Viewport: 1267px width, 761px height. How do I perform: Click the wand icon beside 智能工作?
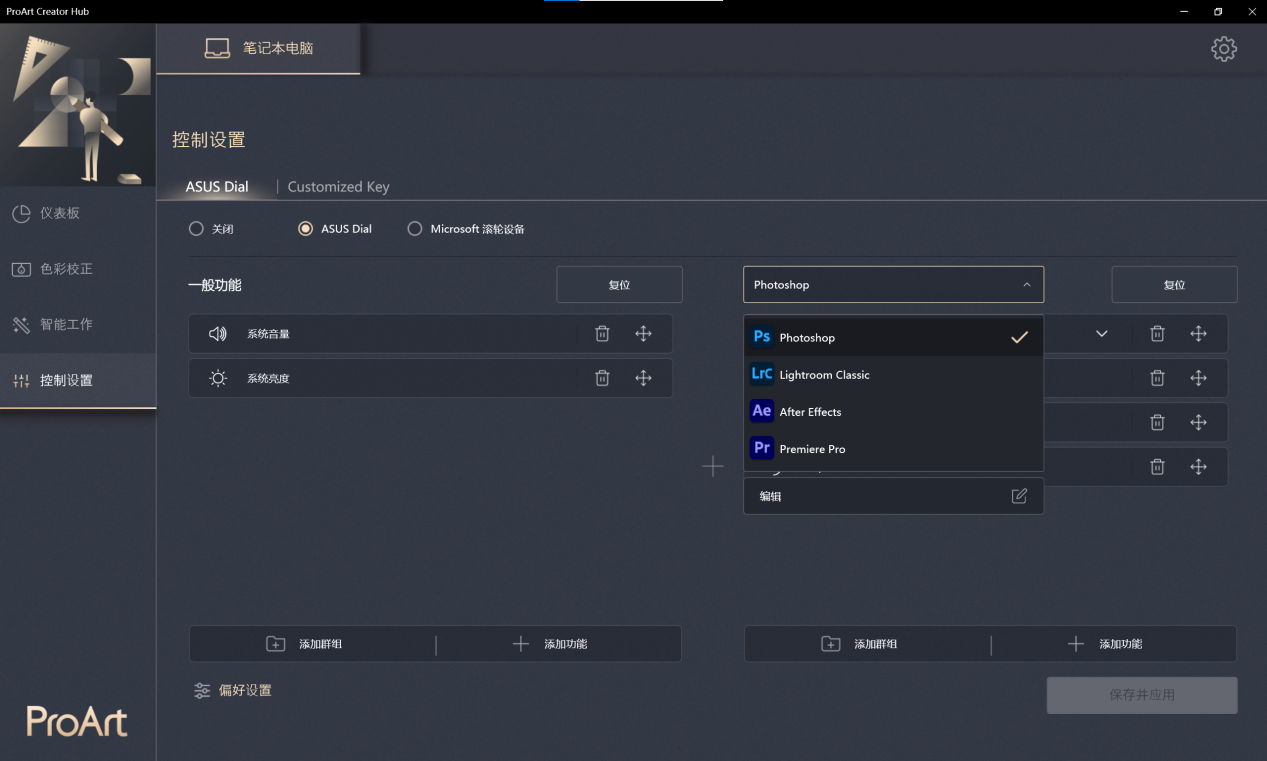21,325
